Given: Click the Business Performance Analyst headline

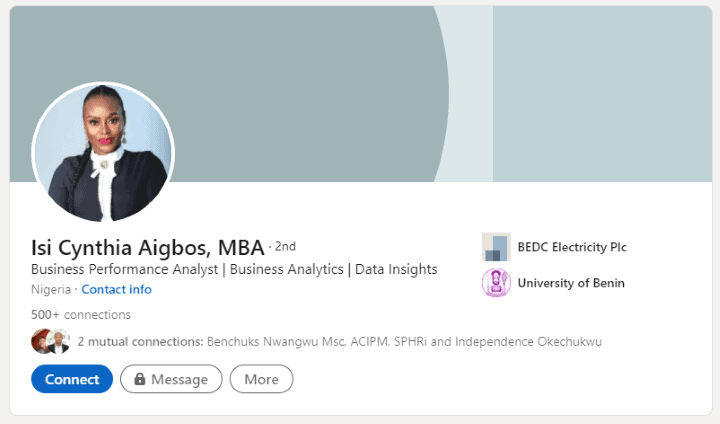Looking at the screenshot, I should [x=234, y=269].
